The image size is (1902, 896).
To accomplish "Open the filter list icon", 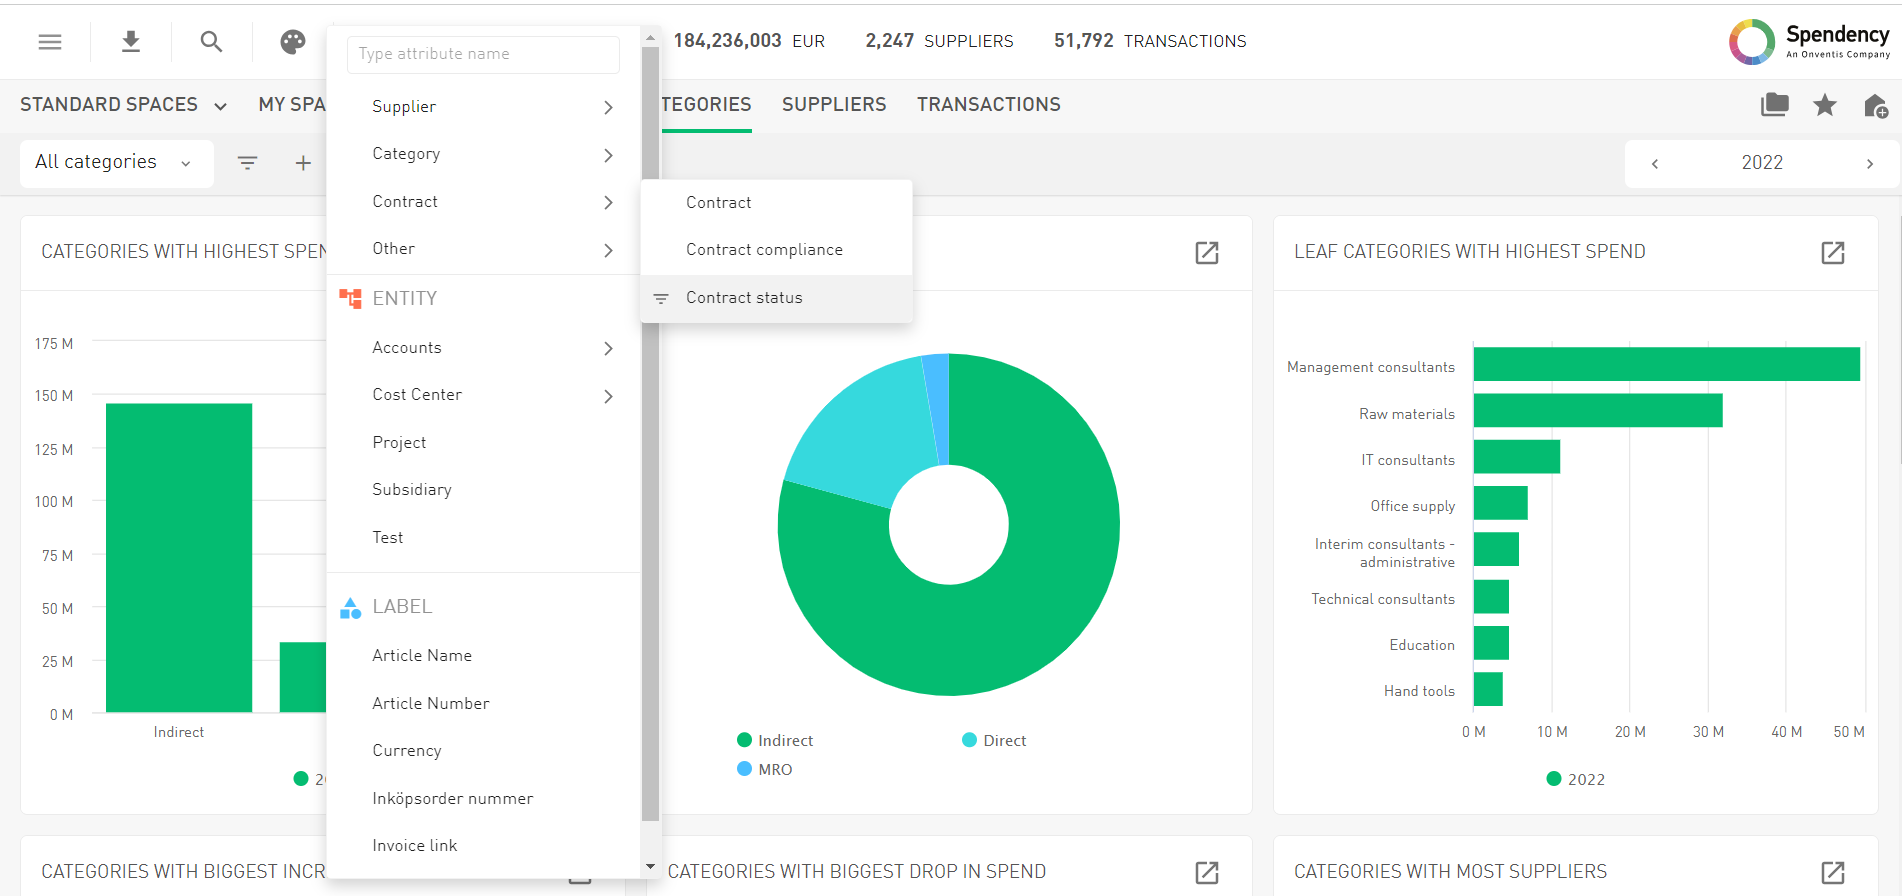I will 247,163.
